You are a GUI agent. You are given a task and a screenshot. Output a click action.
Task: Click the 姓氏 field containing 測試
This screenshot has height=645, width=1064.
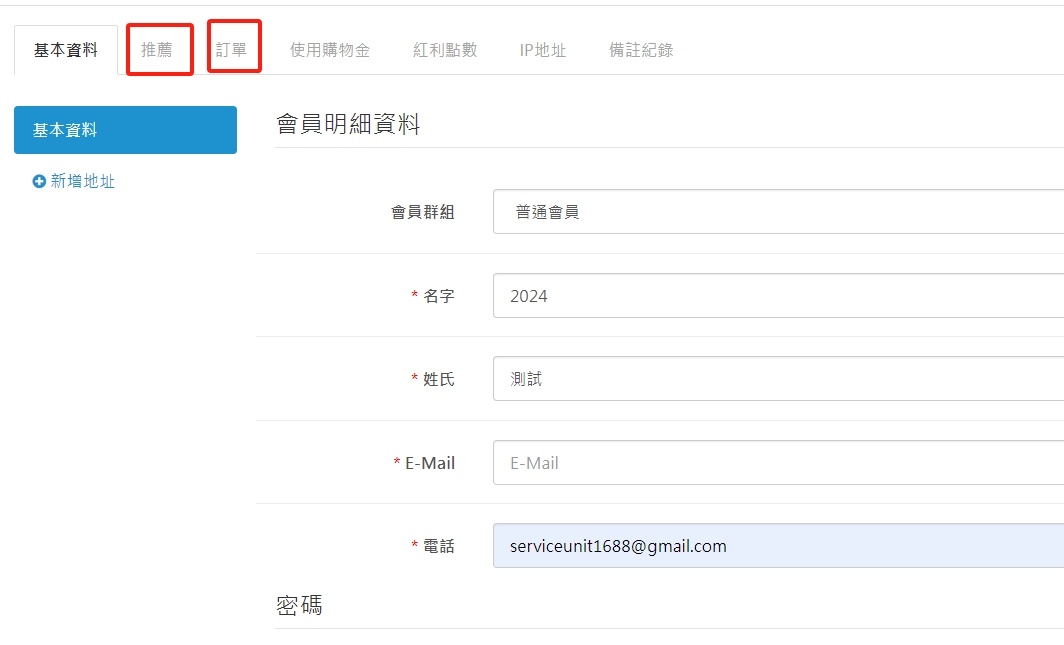(778, 378)
